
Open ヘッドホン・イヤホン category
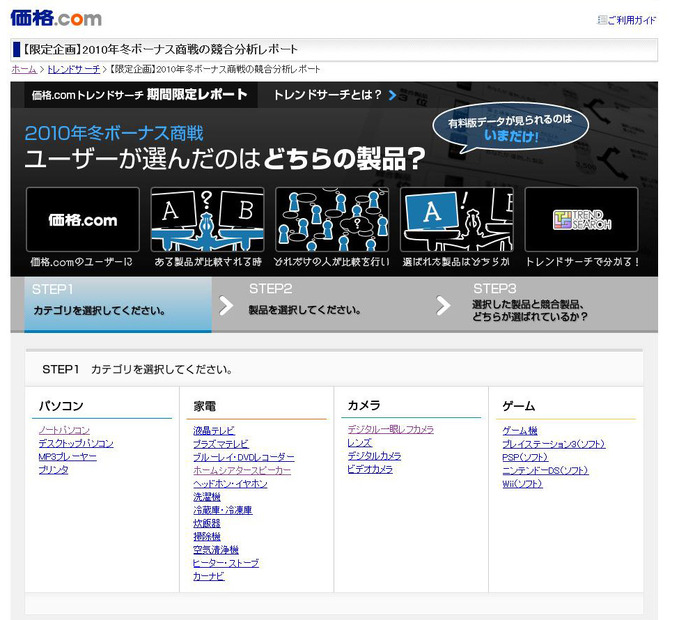pyautogui.click(x=230, y=484)
